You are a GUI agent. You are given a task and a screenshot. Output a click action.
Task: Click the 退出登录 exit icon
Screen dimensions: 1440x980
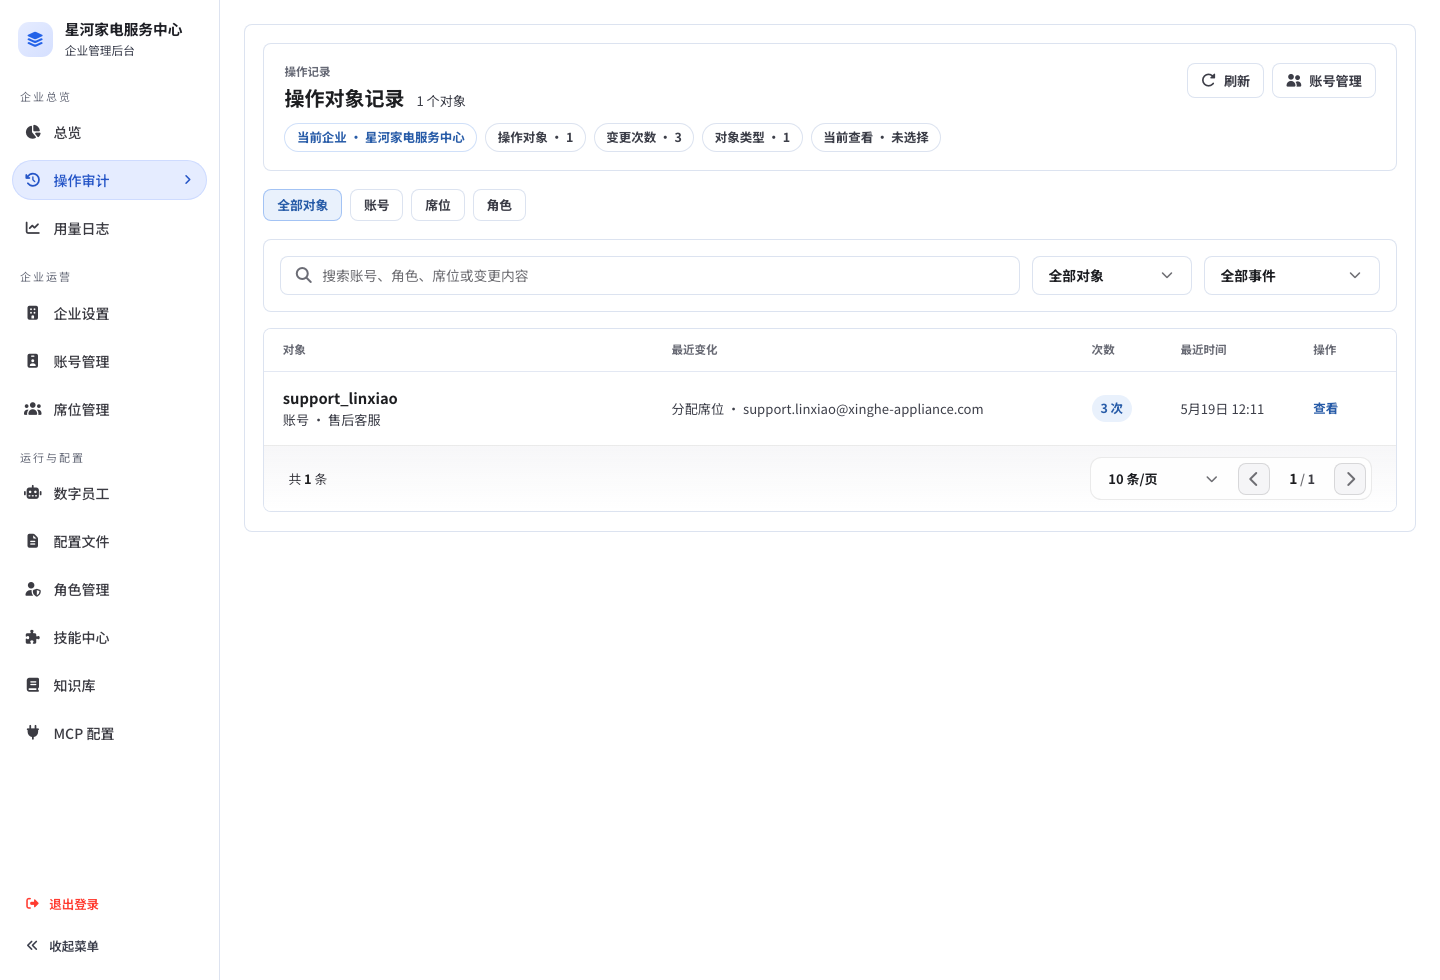tap(32, 904)
